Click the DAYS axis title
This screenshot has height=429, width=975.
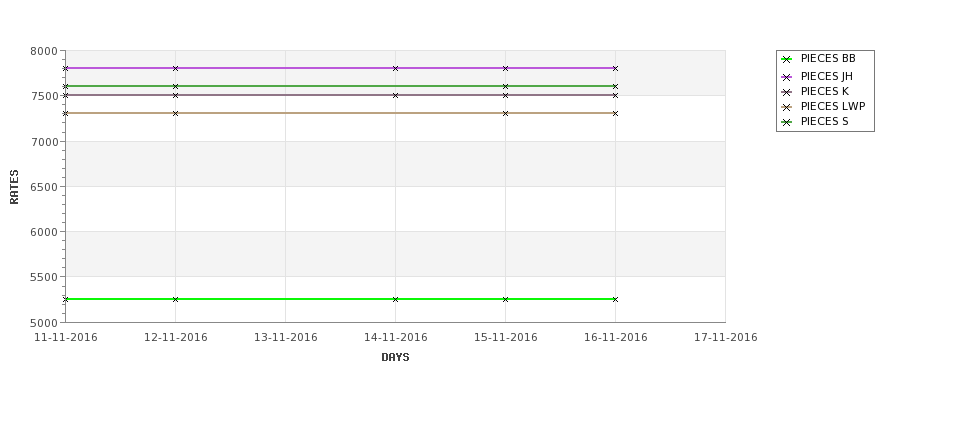pos(395,358)
